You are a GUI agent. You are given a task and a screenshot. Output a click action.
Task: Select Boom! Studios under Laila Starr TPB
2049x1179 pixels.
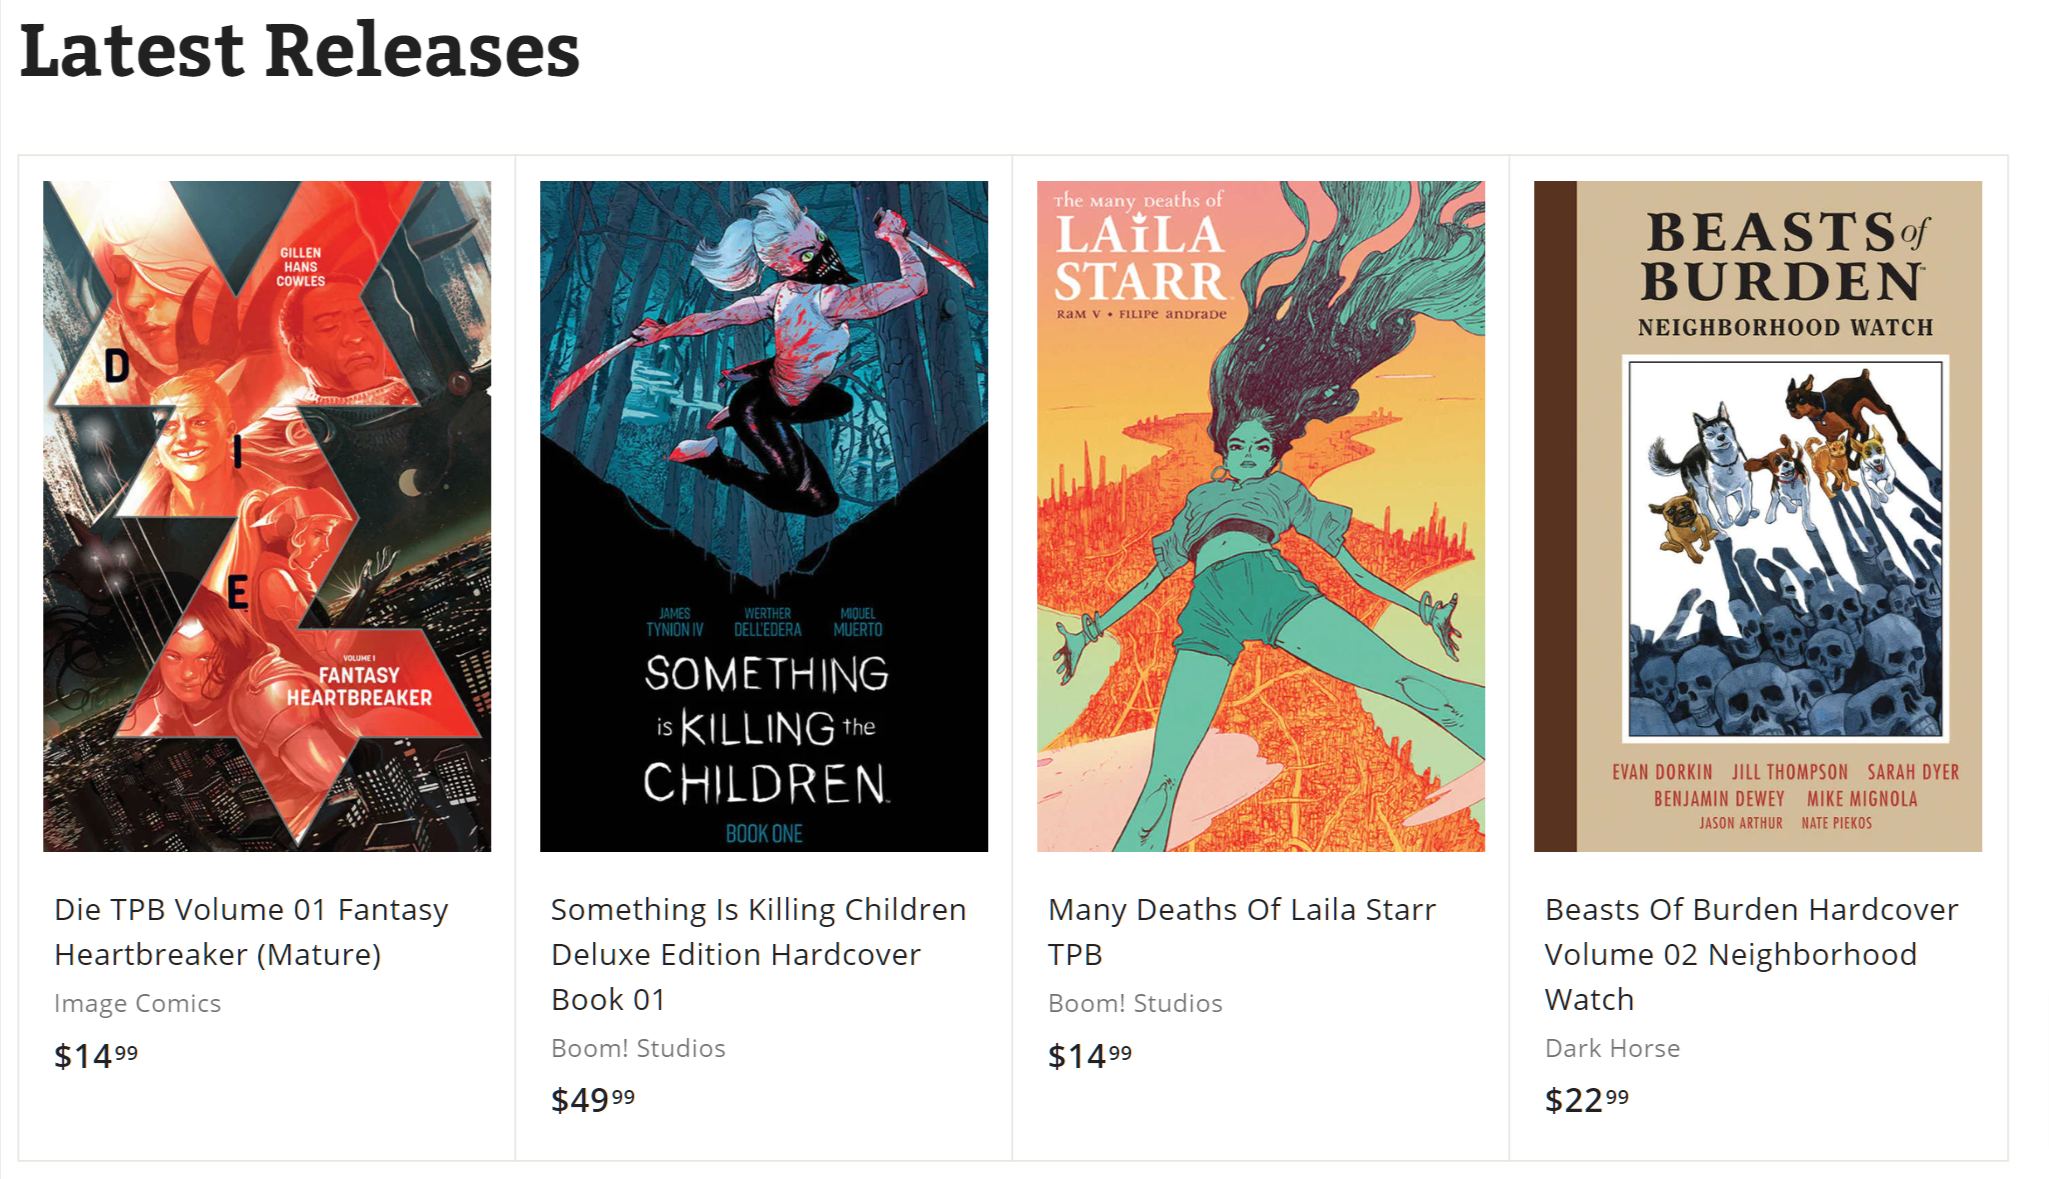point(1135,1003)
